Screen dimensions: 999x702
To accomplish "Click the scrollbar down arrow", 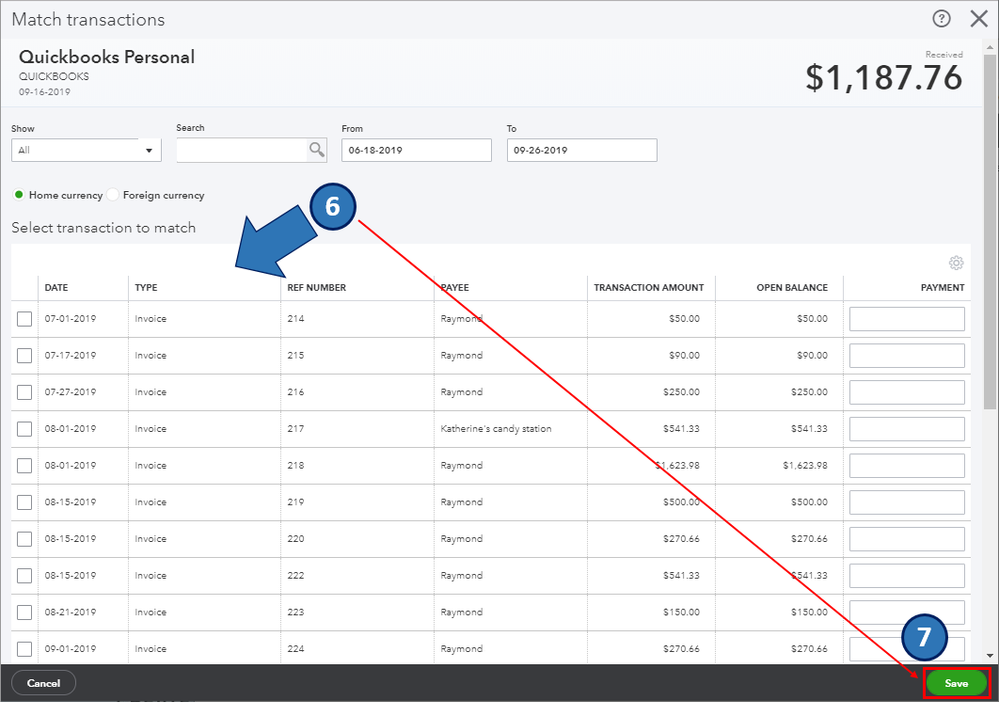I will (x=989, y=655).
